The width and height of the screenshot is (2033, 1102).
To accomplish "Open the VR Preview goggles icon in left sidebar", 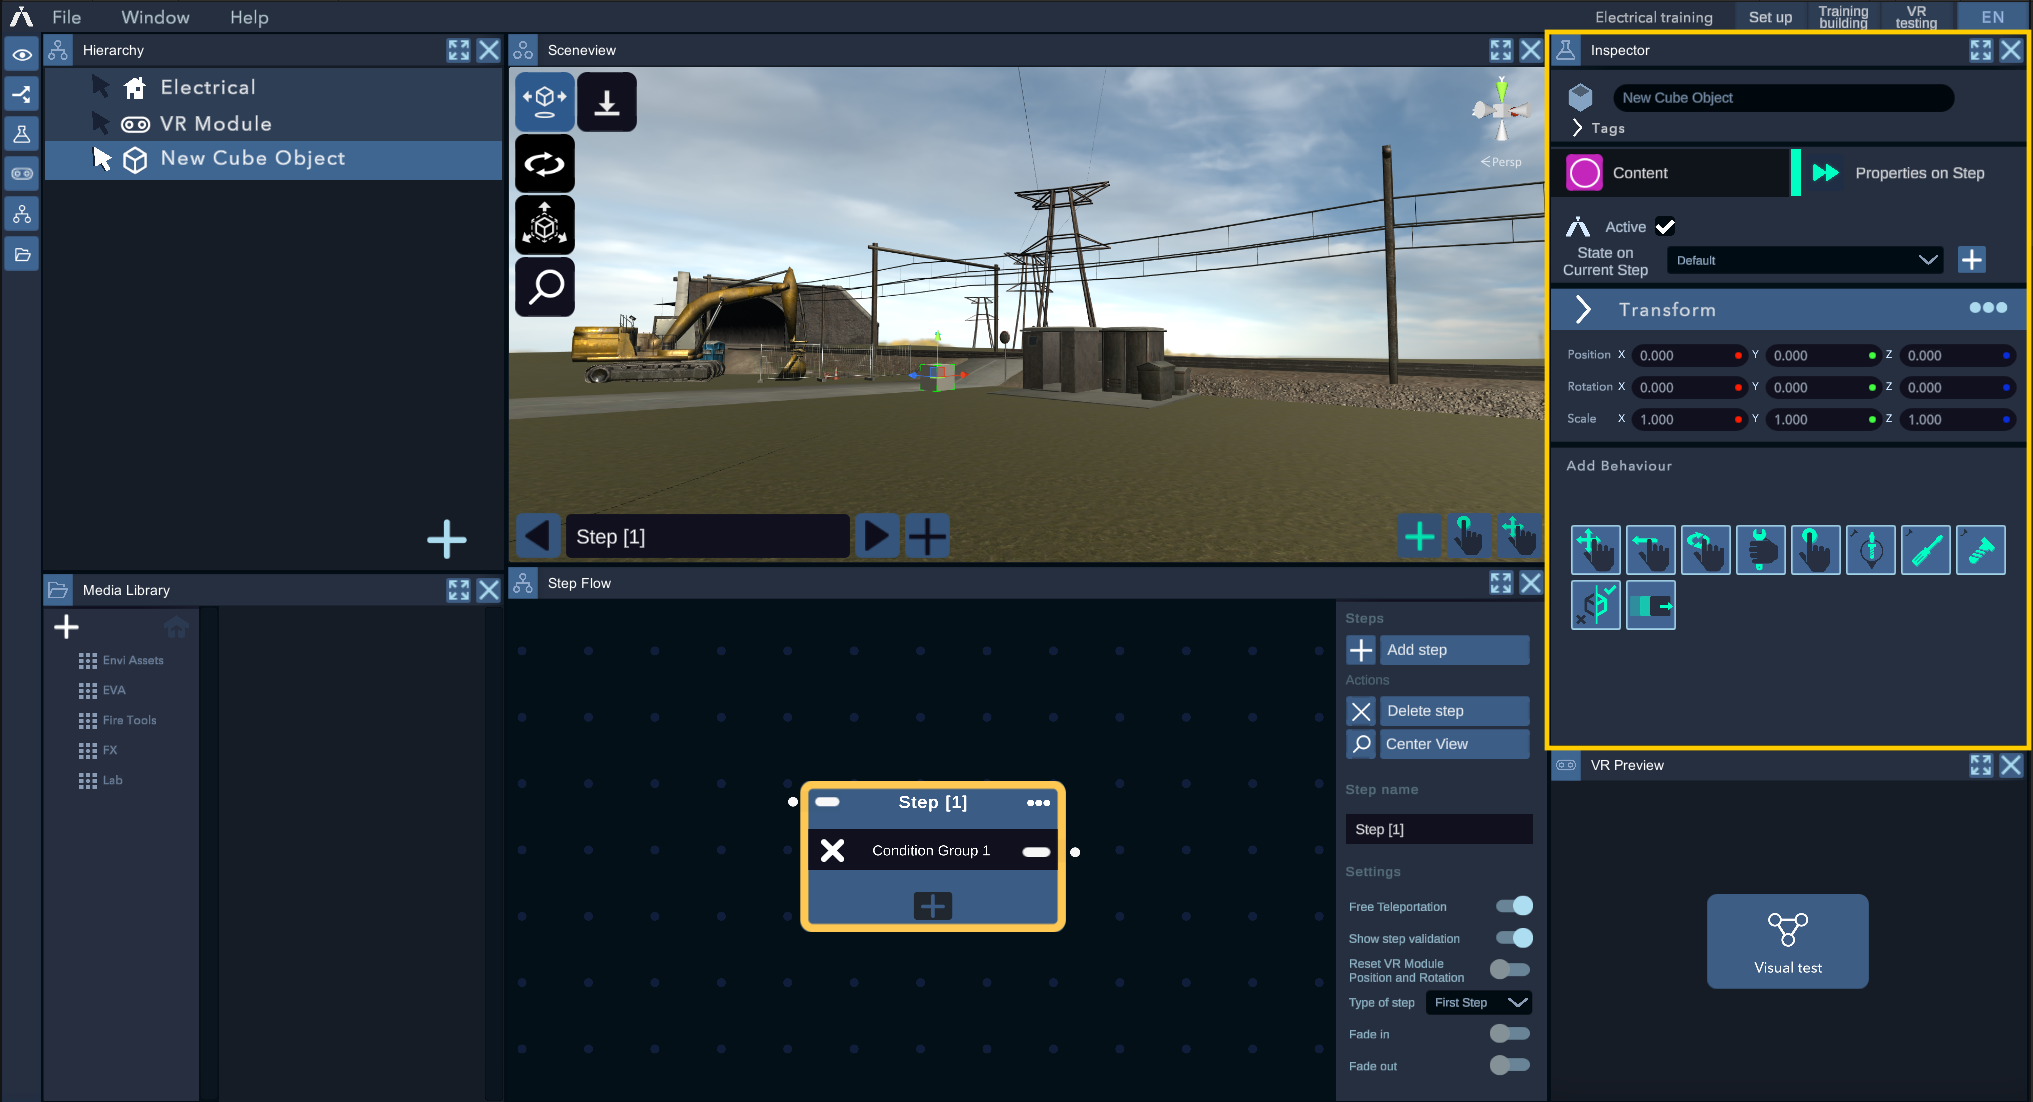I will (x=21, y=173).
